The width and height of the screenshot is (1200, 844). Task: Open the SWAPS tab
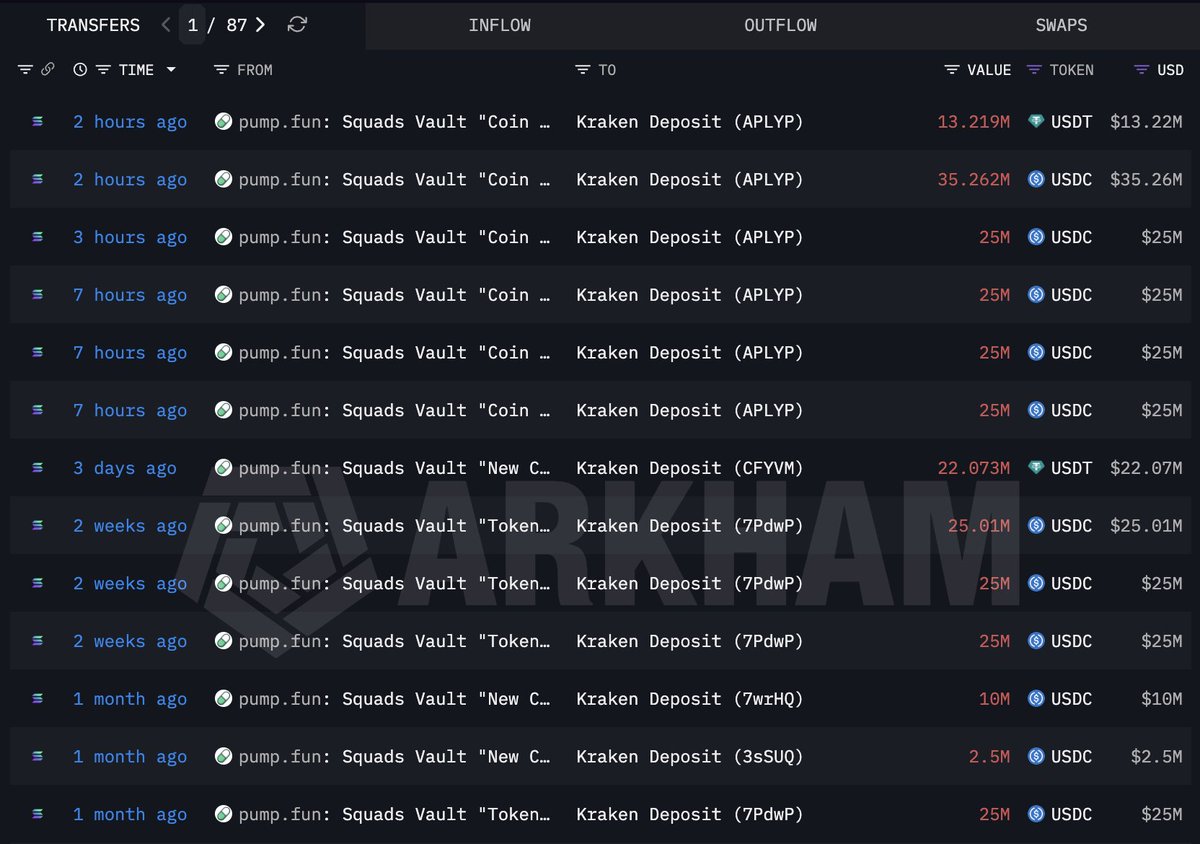[1061, 25]
